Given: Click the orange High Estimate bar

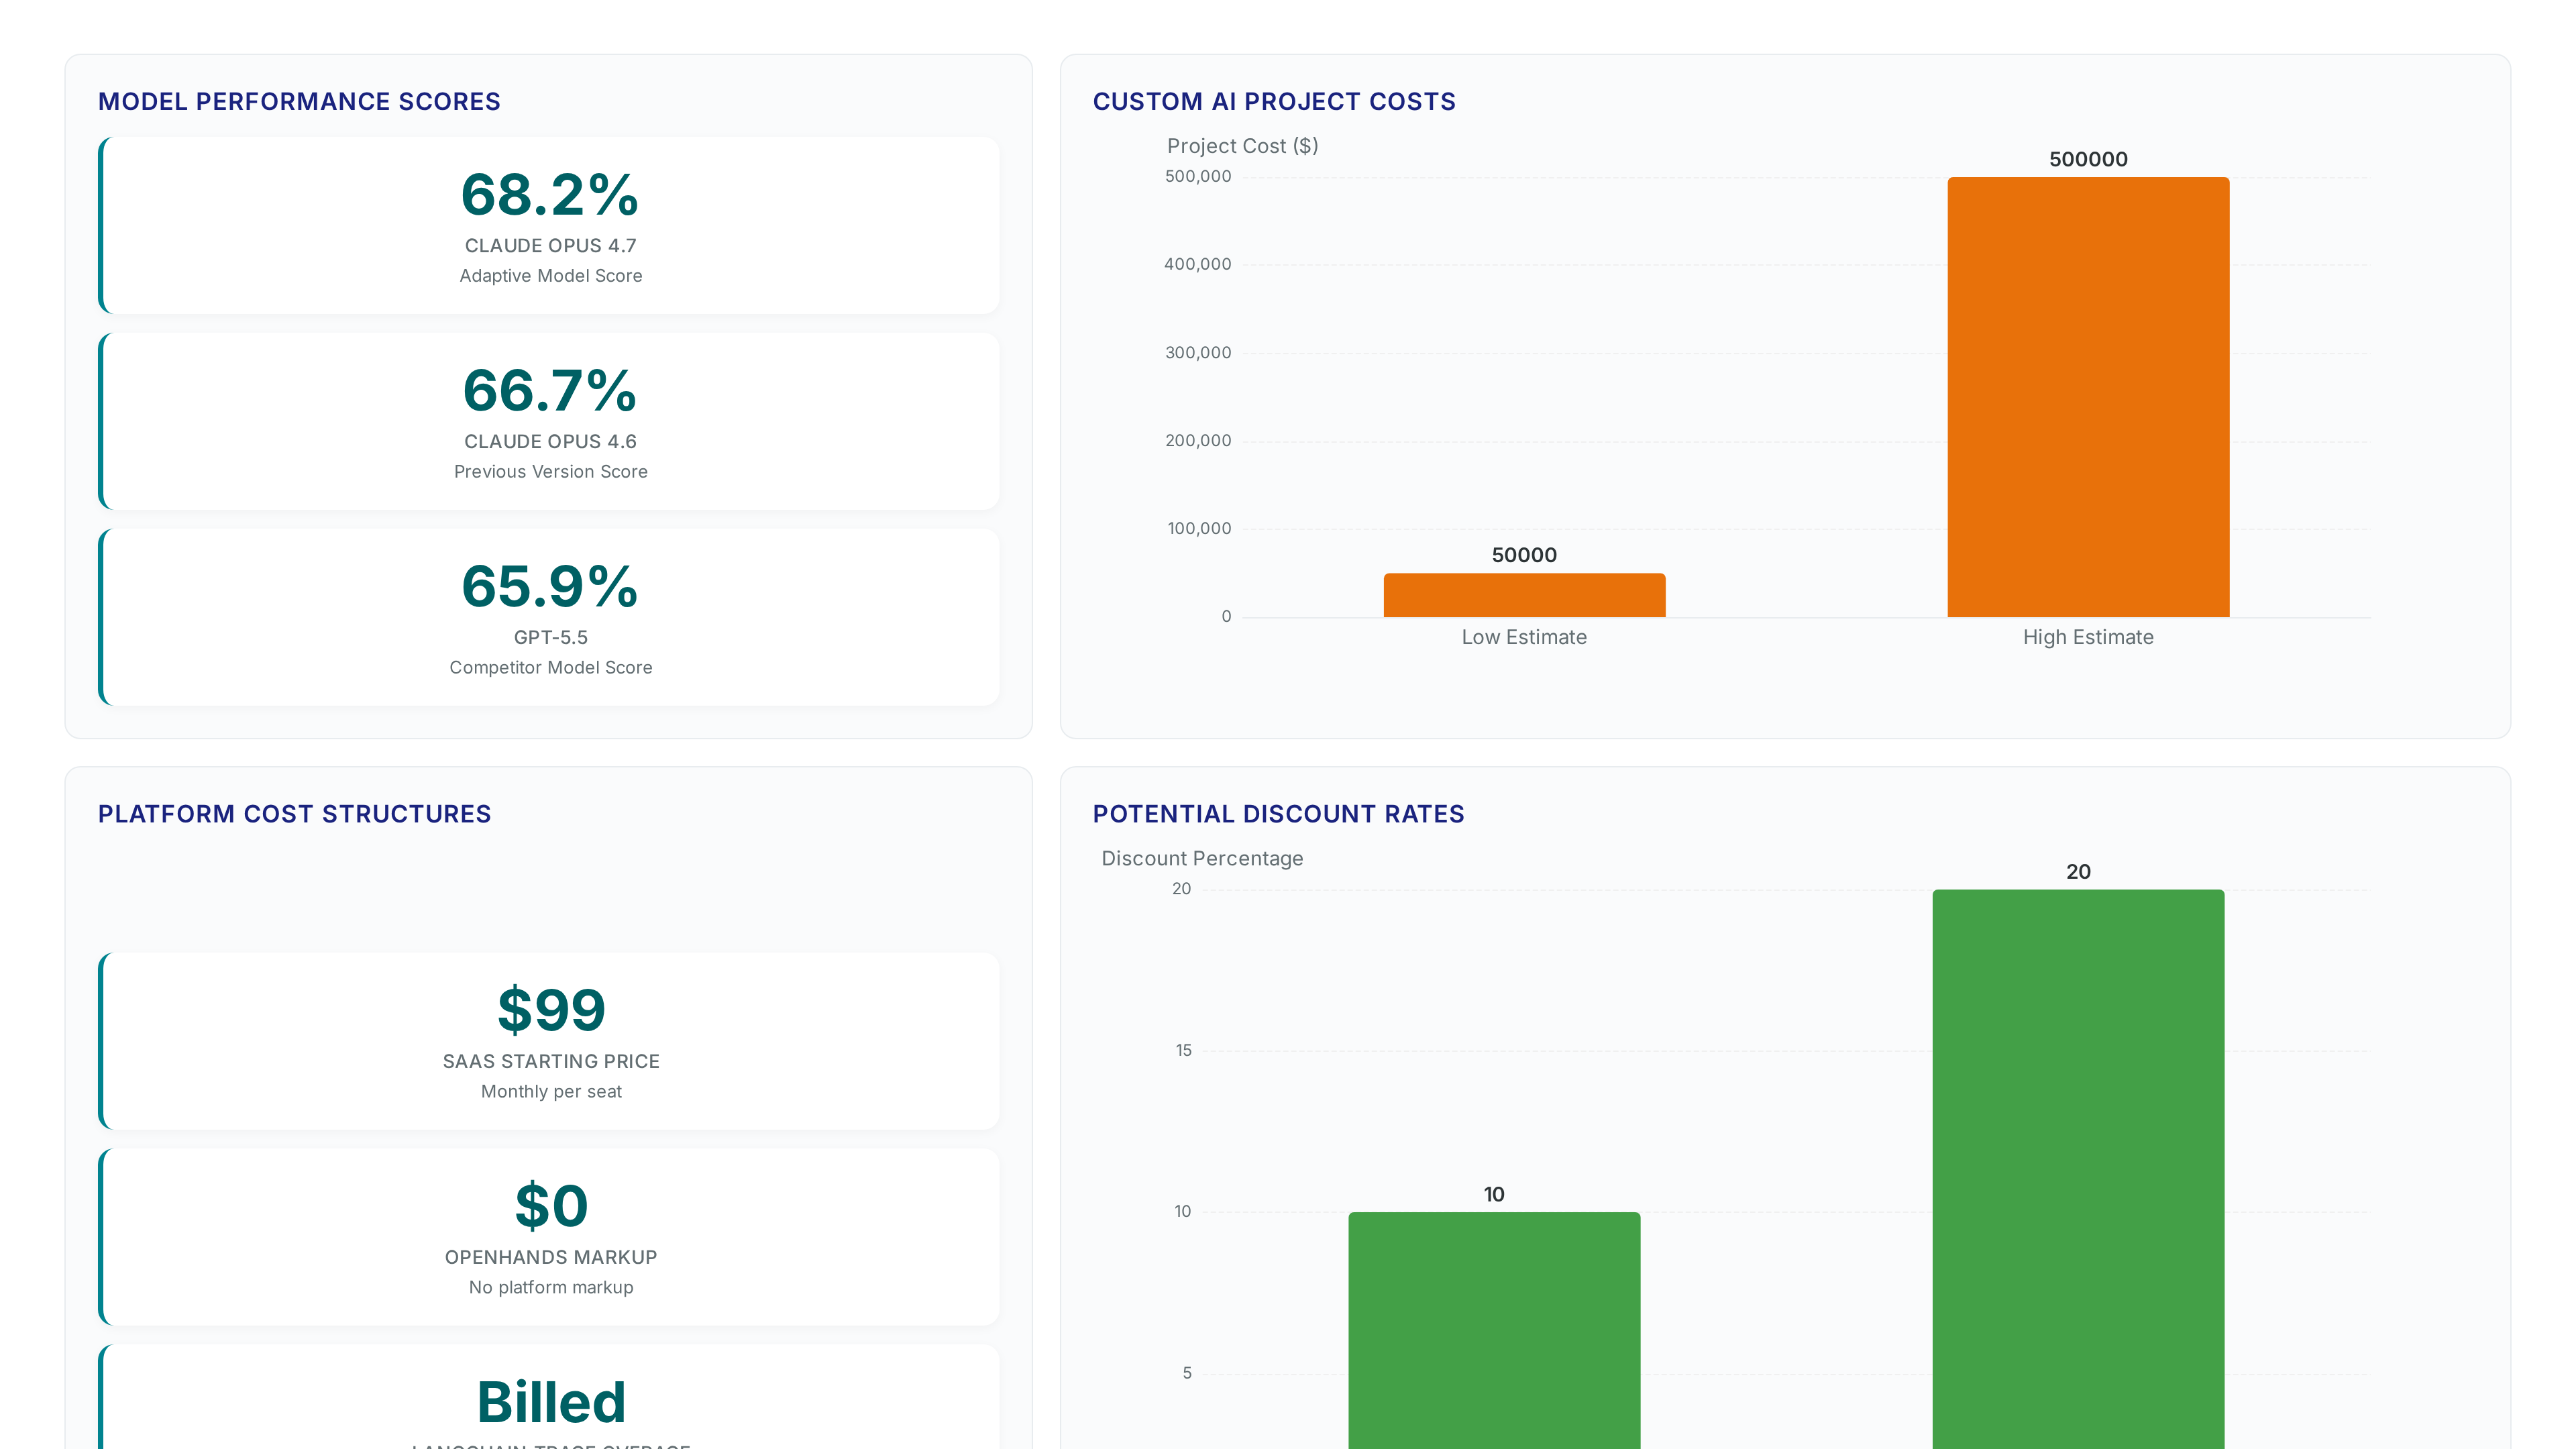Looking at the screenshot, I should pyautogui.click(x=2088, y=397).
